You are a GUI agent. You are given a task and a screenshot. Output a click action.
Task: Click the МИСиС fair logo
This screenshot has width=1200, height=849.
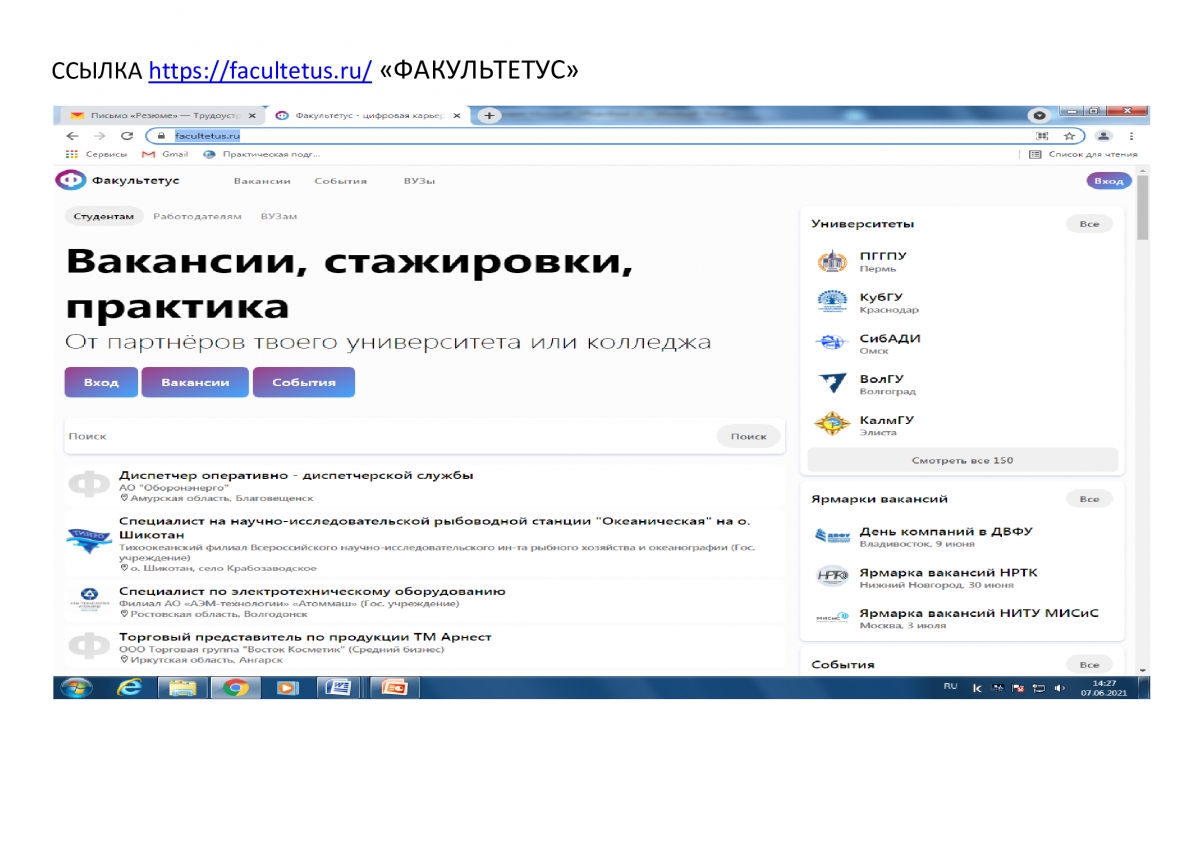tap(832, 618)
